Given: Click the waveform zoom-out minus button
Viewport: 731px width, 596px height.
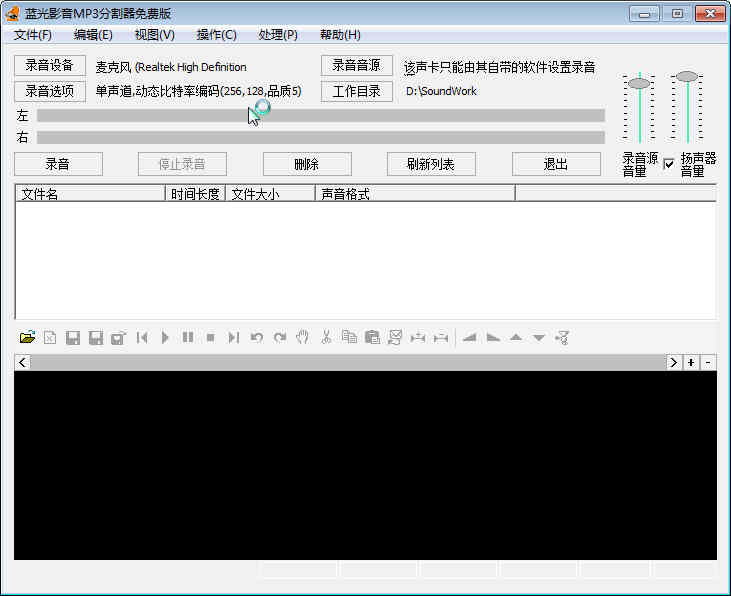Looking at the screenshot, I should coord(708,362).
